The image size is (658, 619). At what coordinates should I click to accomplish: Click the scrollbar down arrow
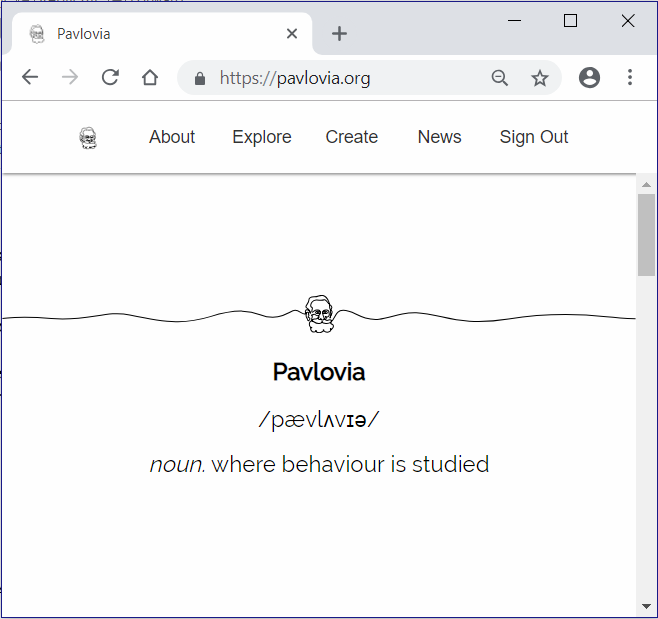(x=646, y=606)
